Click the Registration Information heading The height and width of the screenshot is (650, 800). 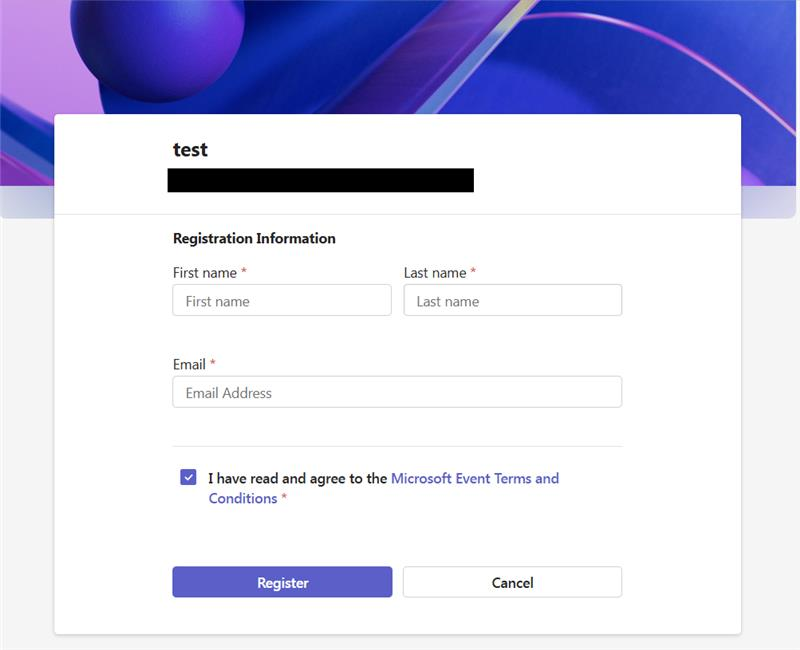click(254, 239)
